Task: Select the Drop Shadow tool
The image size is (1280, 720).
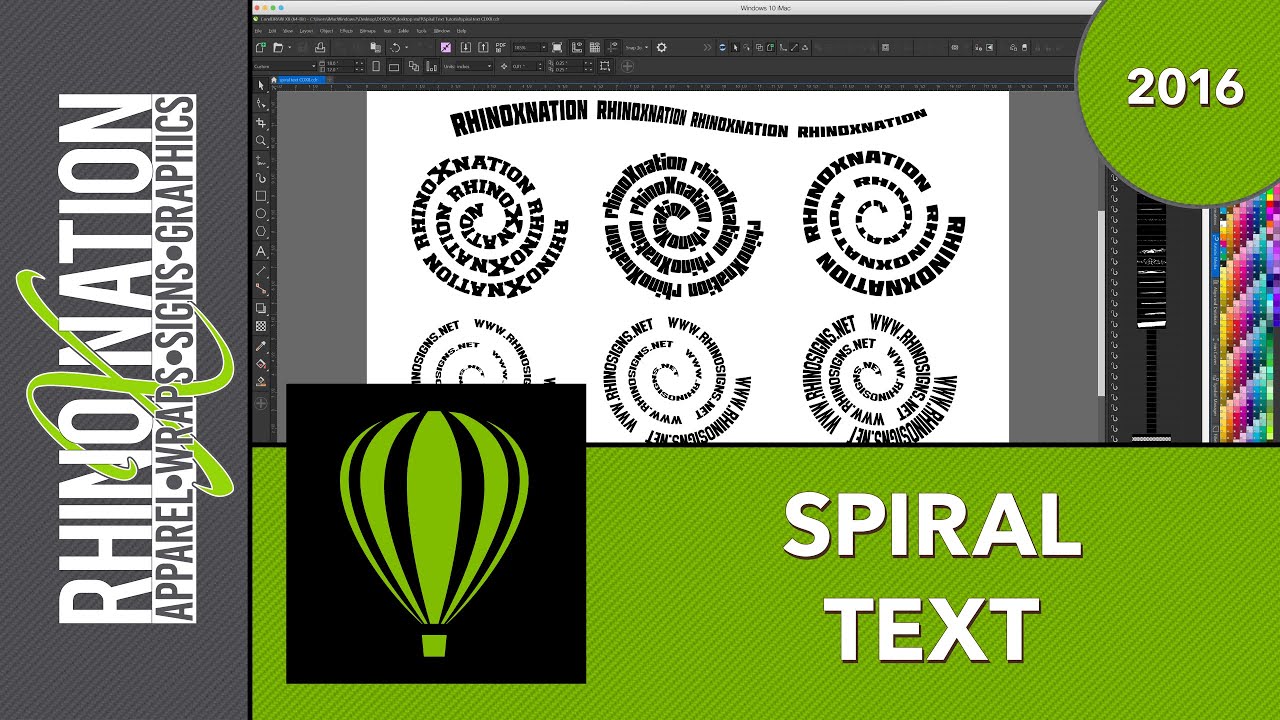Action: click(x=261, y=307)
